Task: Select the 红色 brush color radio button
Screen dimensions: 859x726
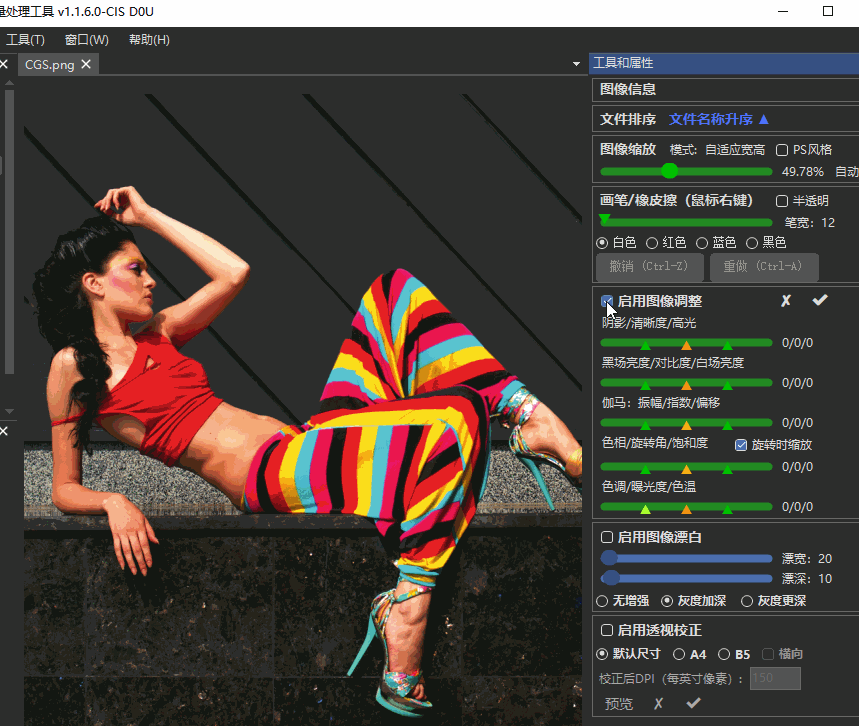Action: point(652,242)
